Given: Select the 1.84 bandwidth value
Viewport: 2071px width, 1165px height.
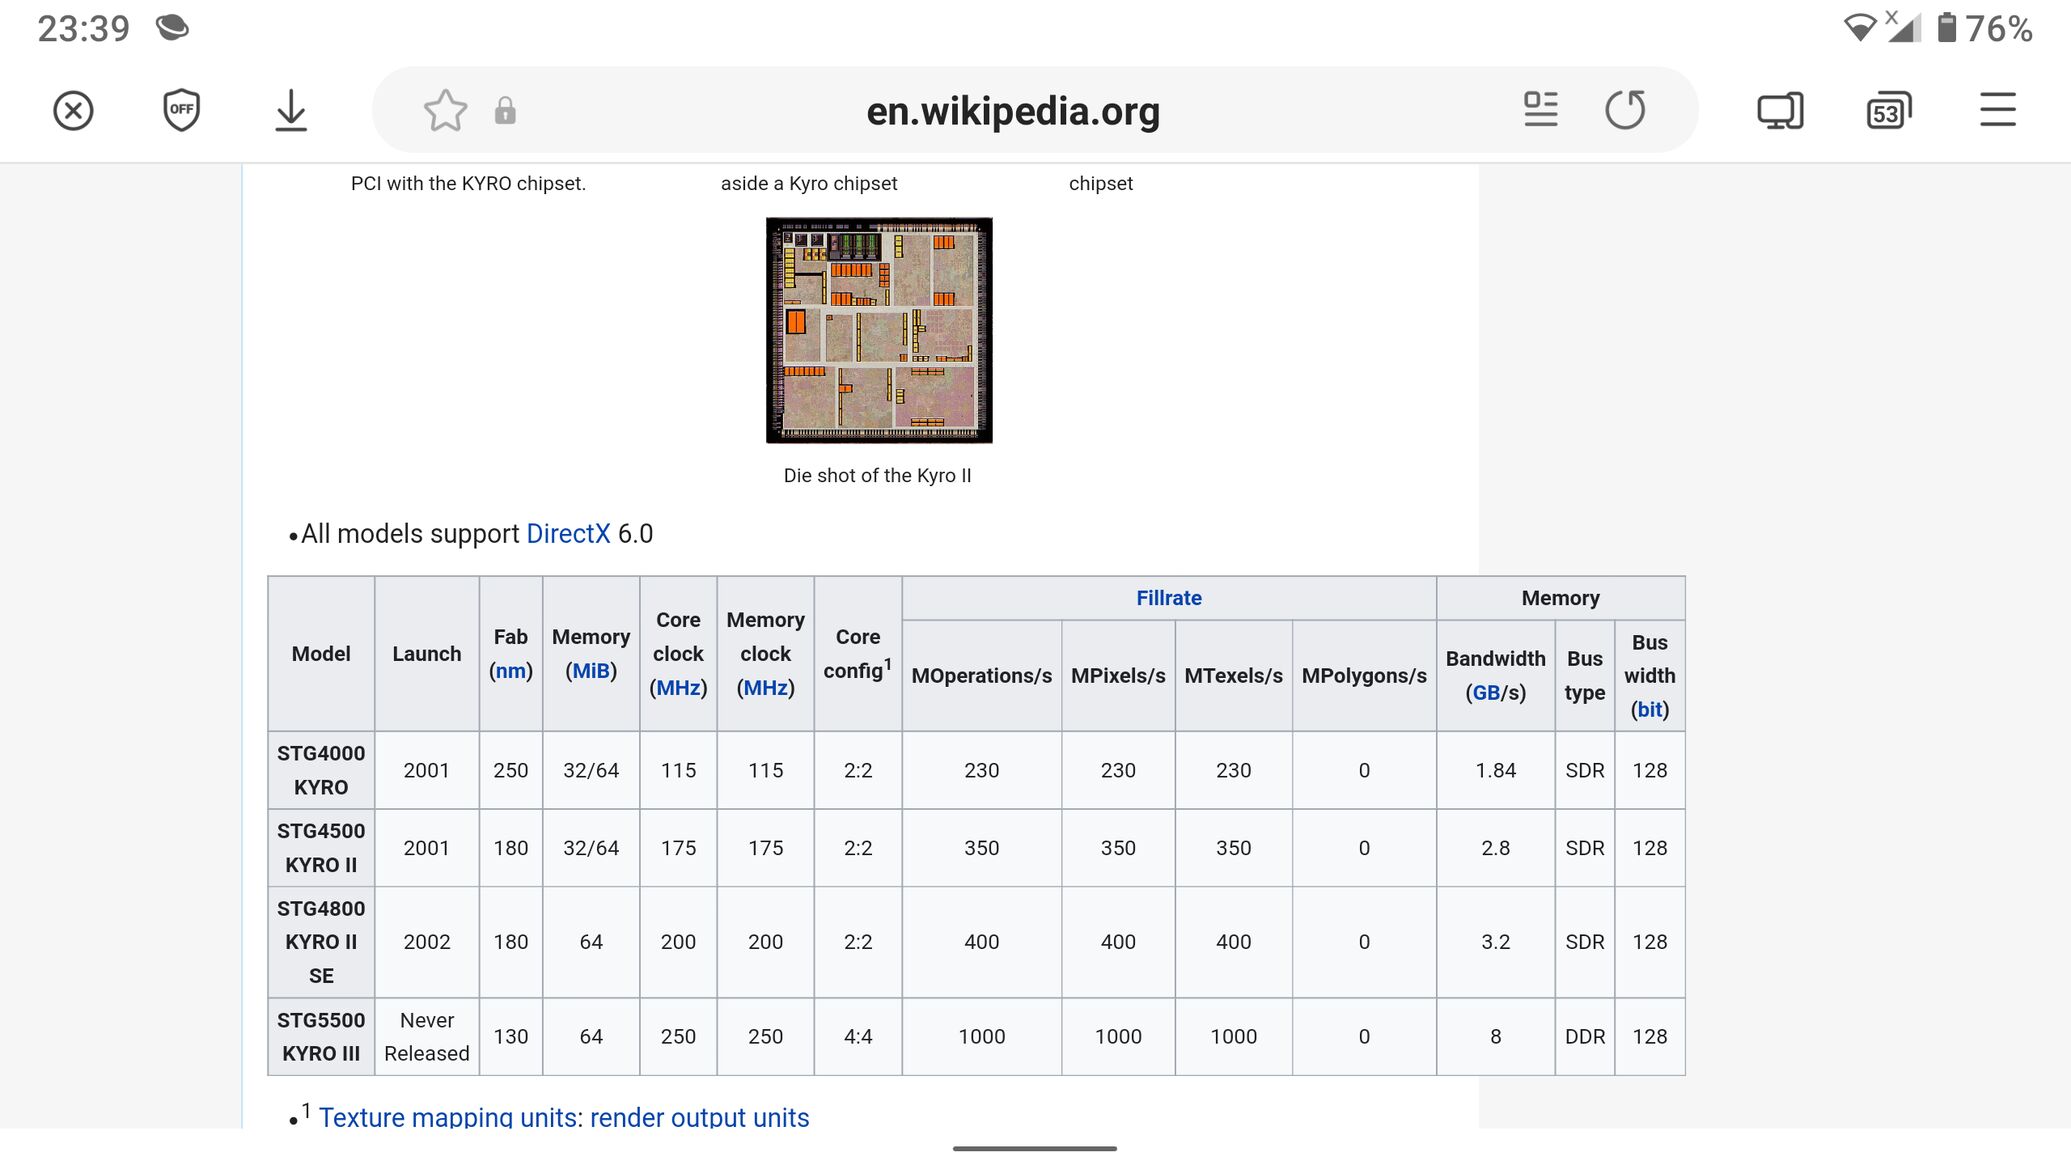Looking at the screenshot, I should click(1496, 770).
